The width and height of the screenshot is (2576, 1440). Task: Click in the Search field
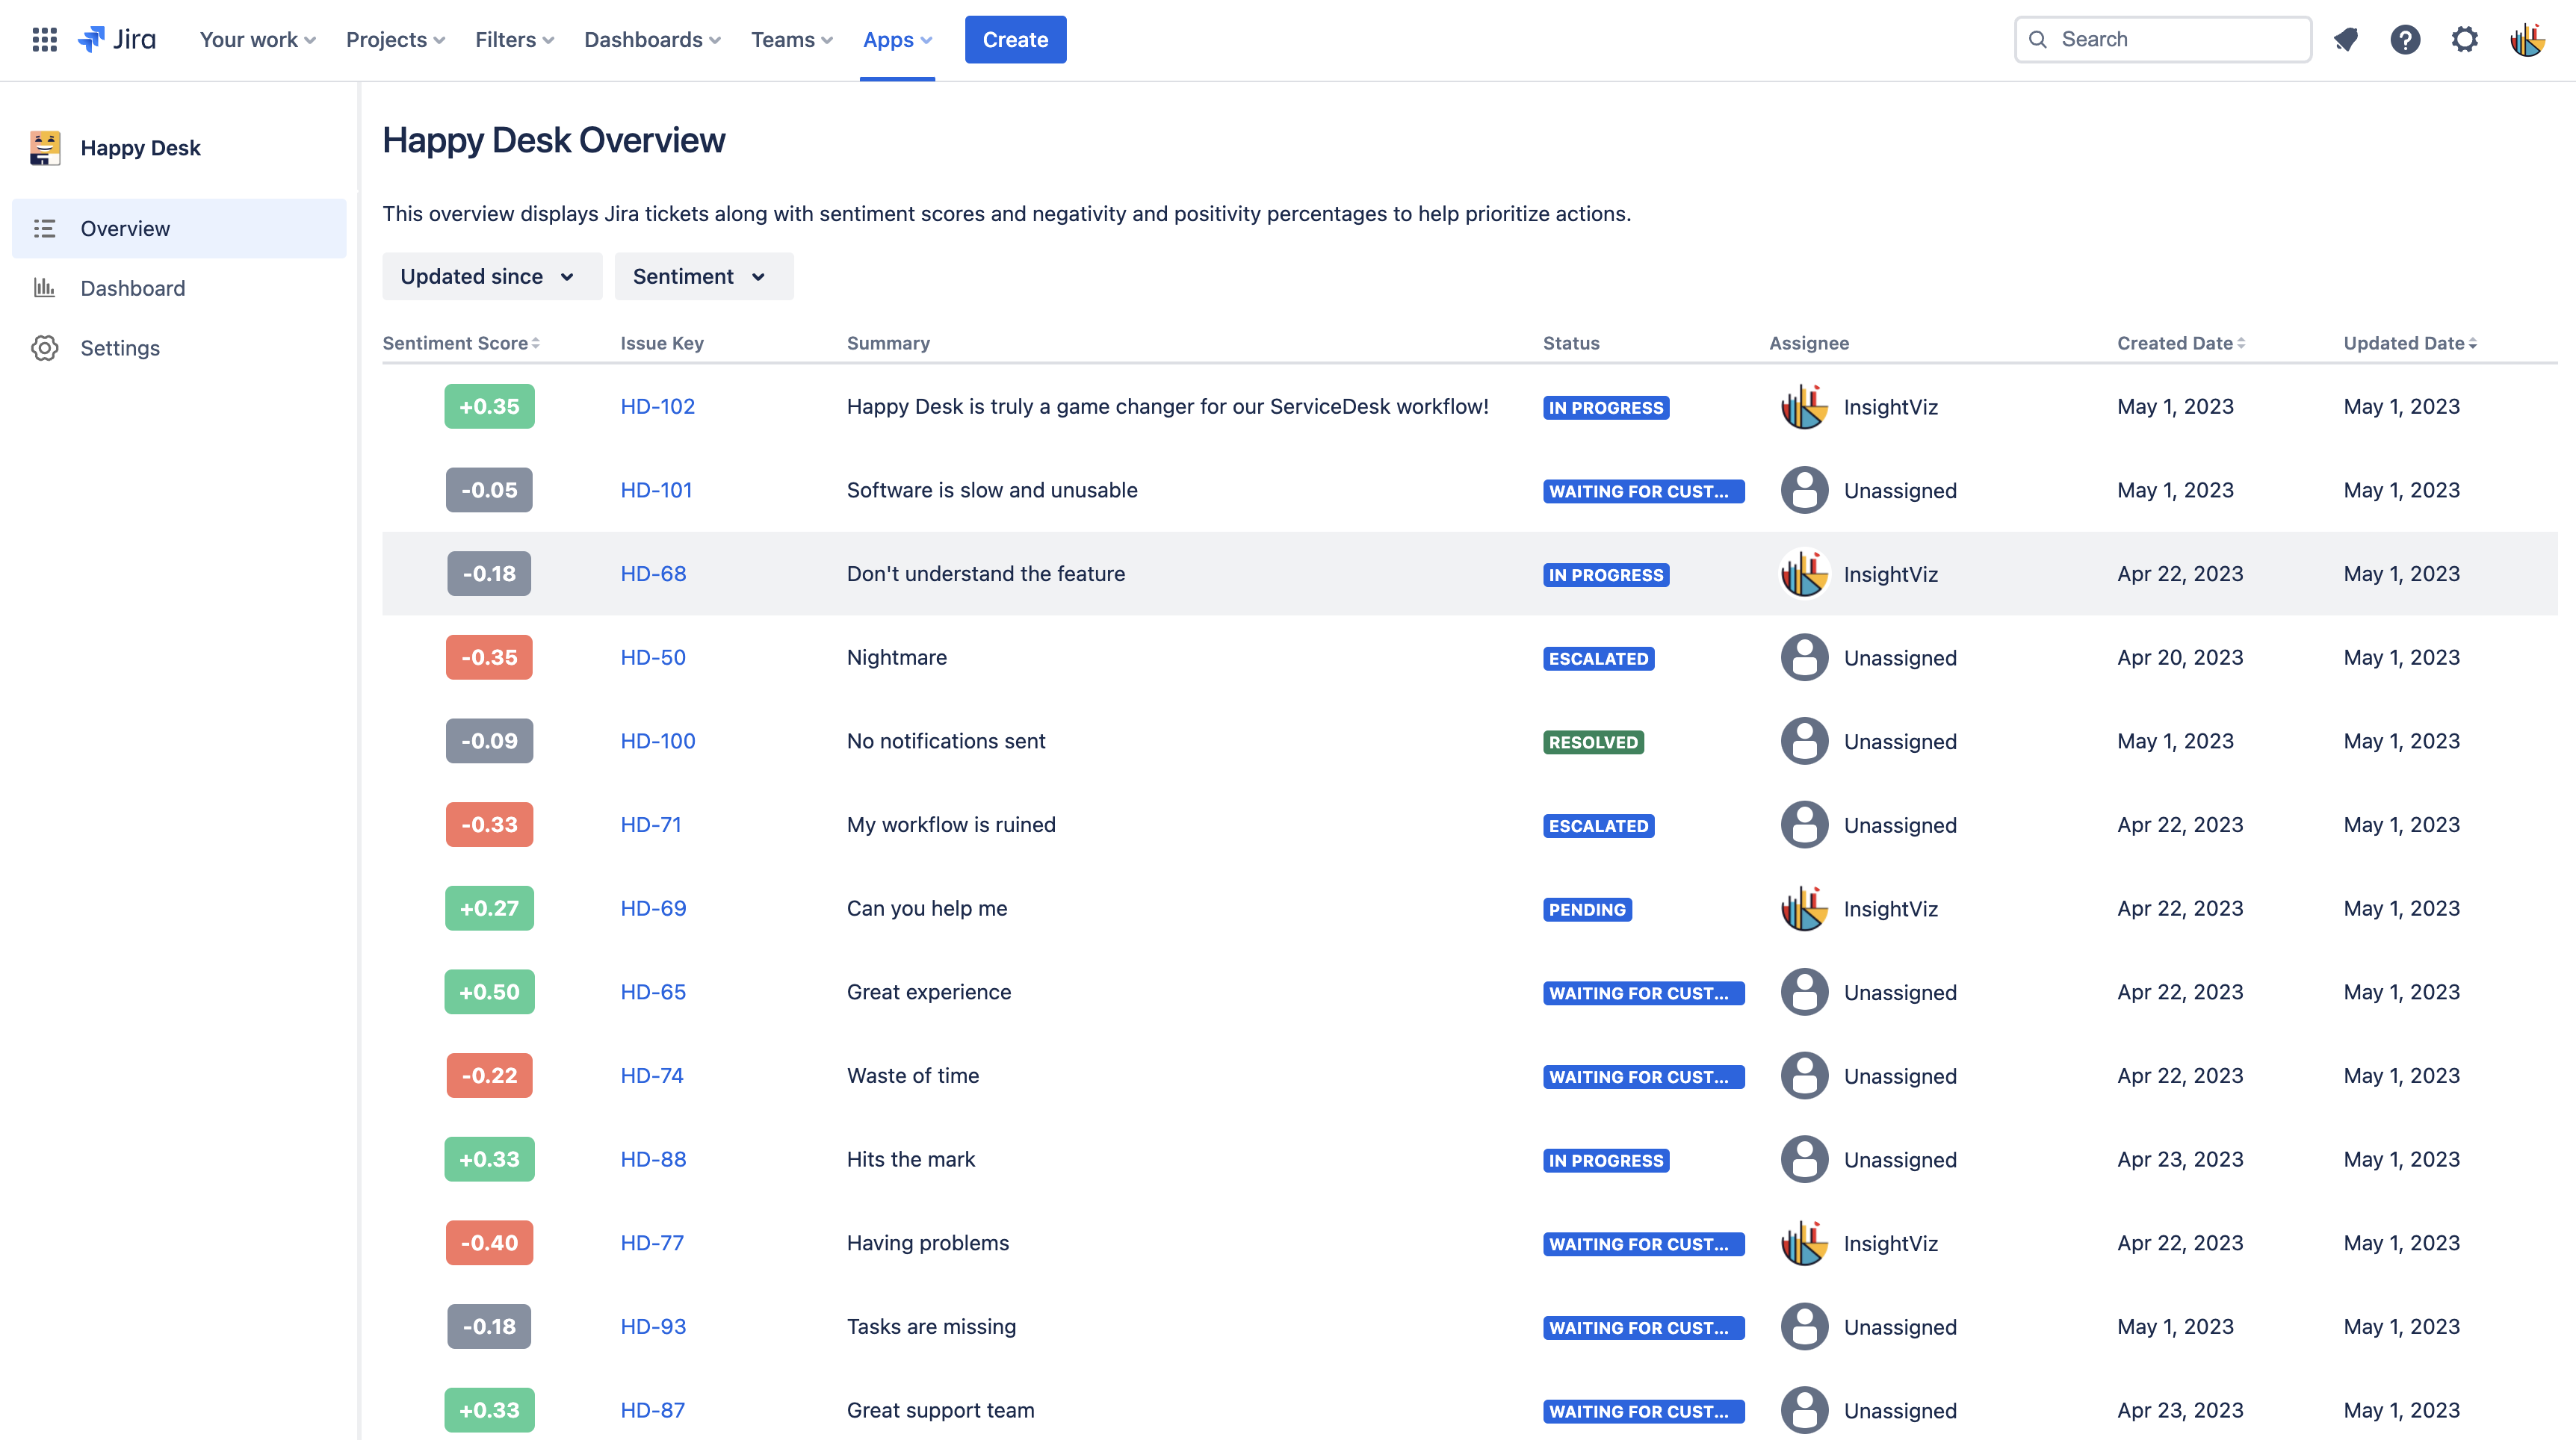click(x=2163, y=40)
